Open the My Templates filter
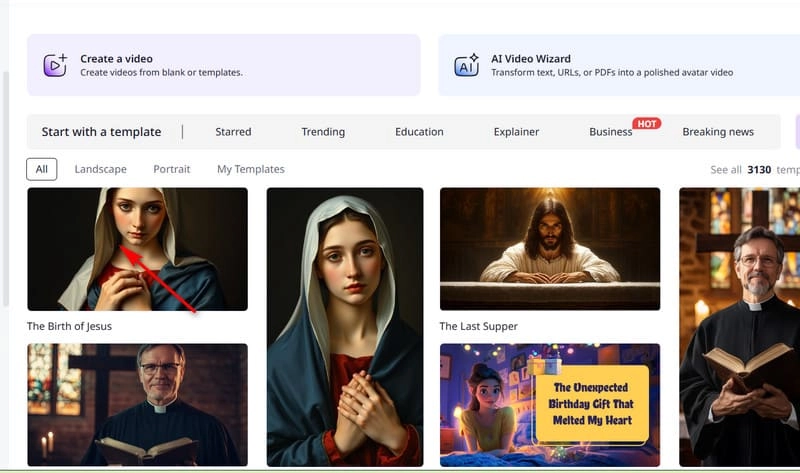This screenshot has height=473, width=800. 251,169
